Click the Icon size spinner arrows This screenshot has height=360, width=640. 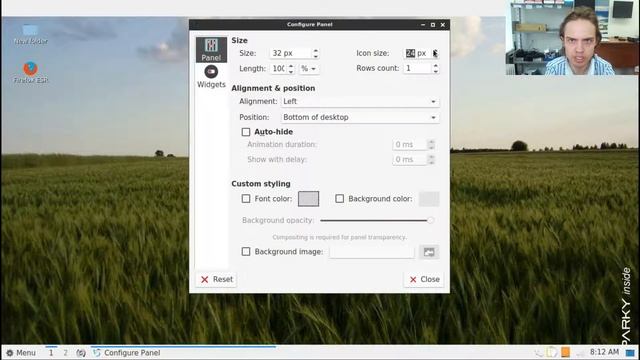pos(436,53)
